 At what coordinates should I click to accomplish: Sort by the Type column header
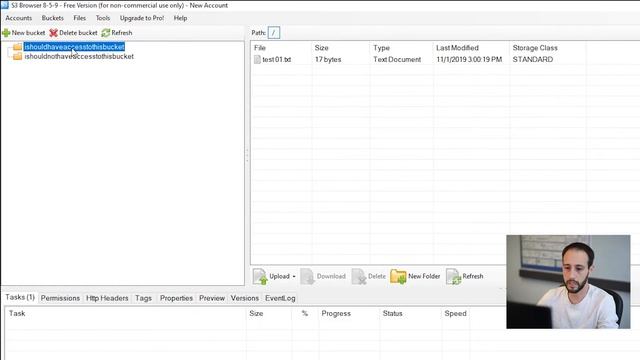click(382, 48)
